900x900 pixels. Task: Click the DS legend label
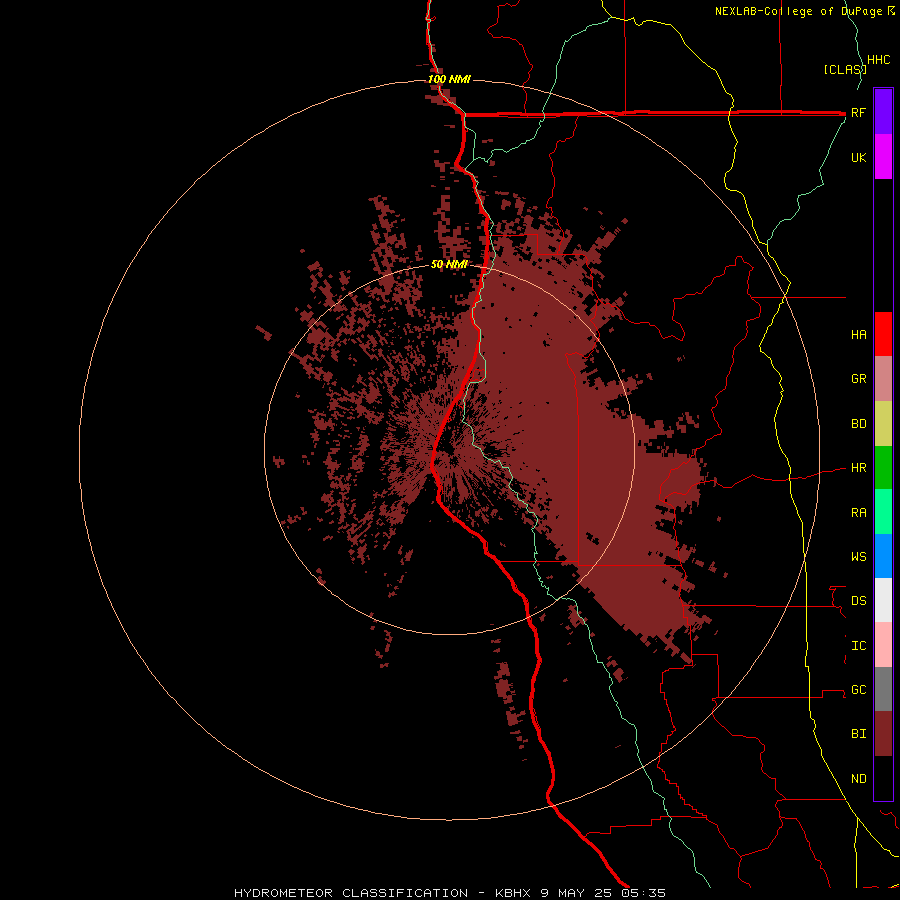[859, 601]
